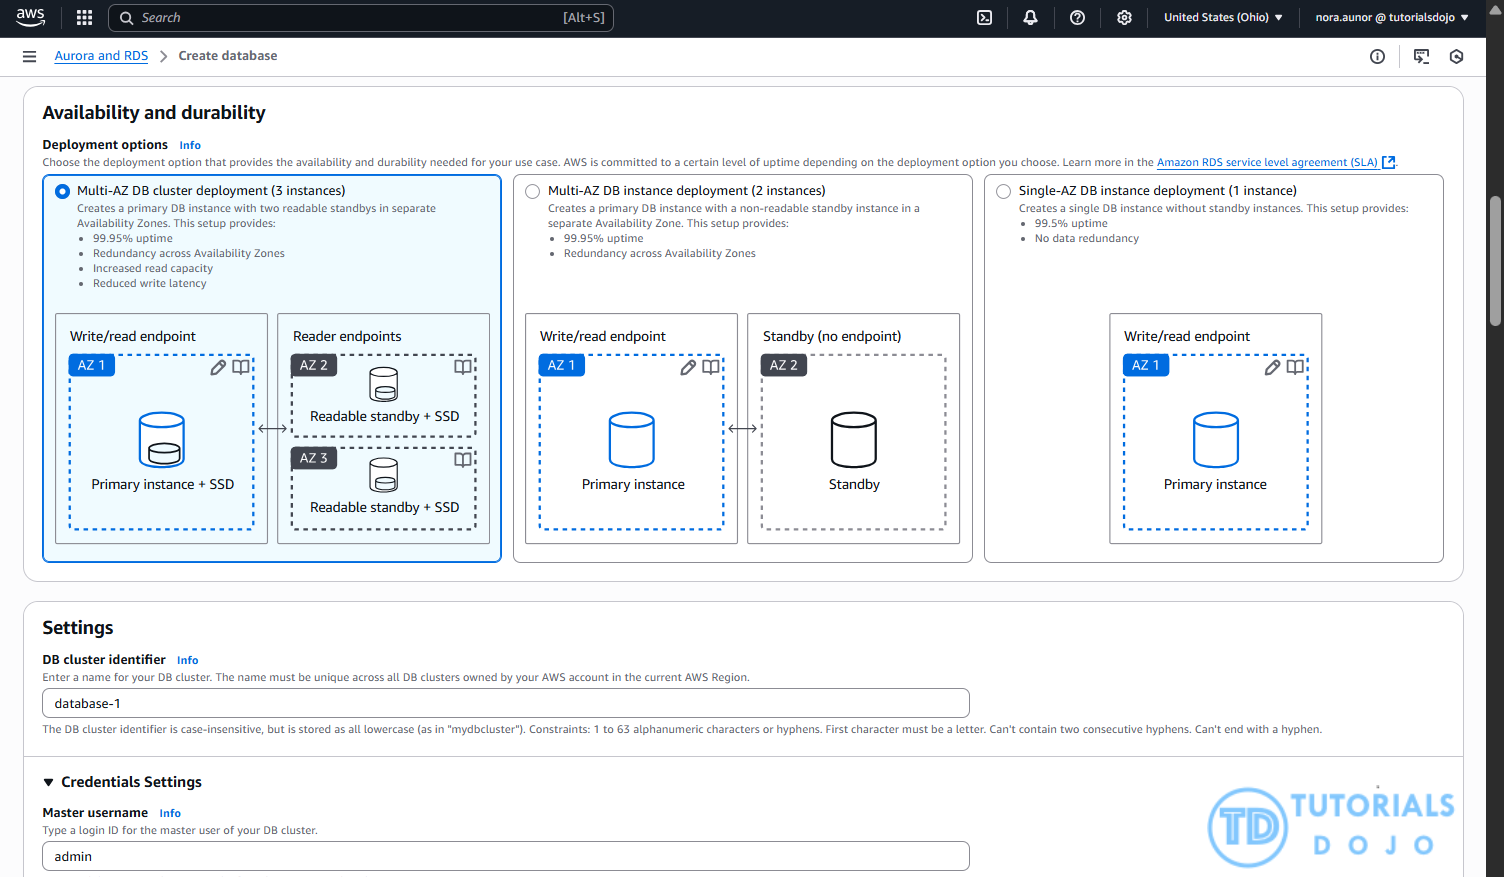This screenshot has width=1504, height=877.
Task: Open the settings gear in the top bar
Action: 1124,17
